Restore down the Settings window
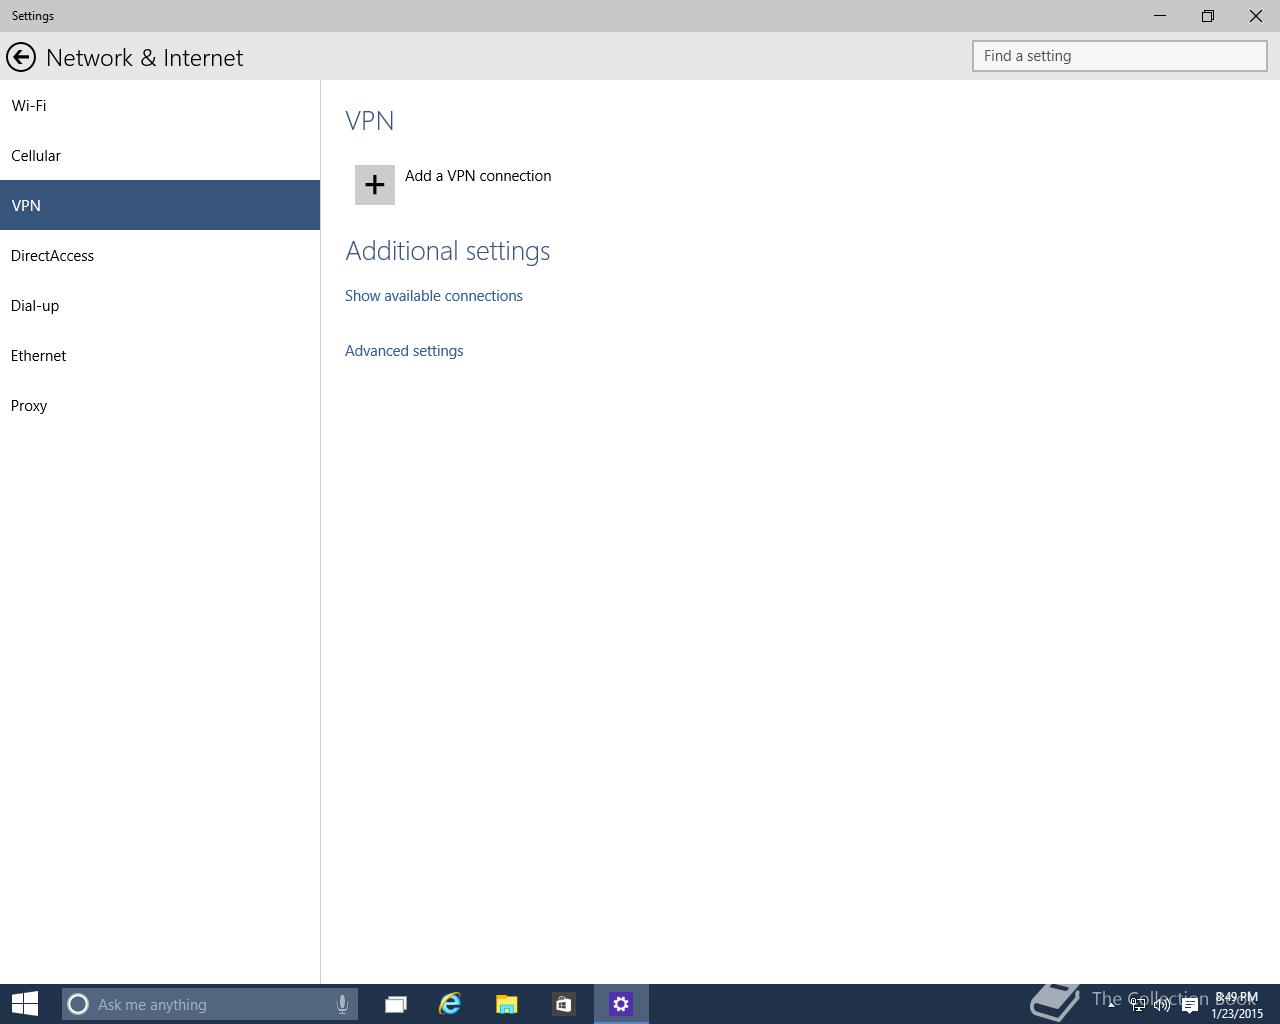Image resolution: width=1280 pixels, height=1024 pixels. point(1208,16)
